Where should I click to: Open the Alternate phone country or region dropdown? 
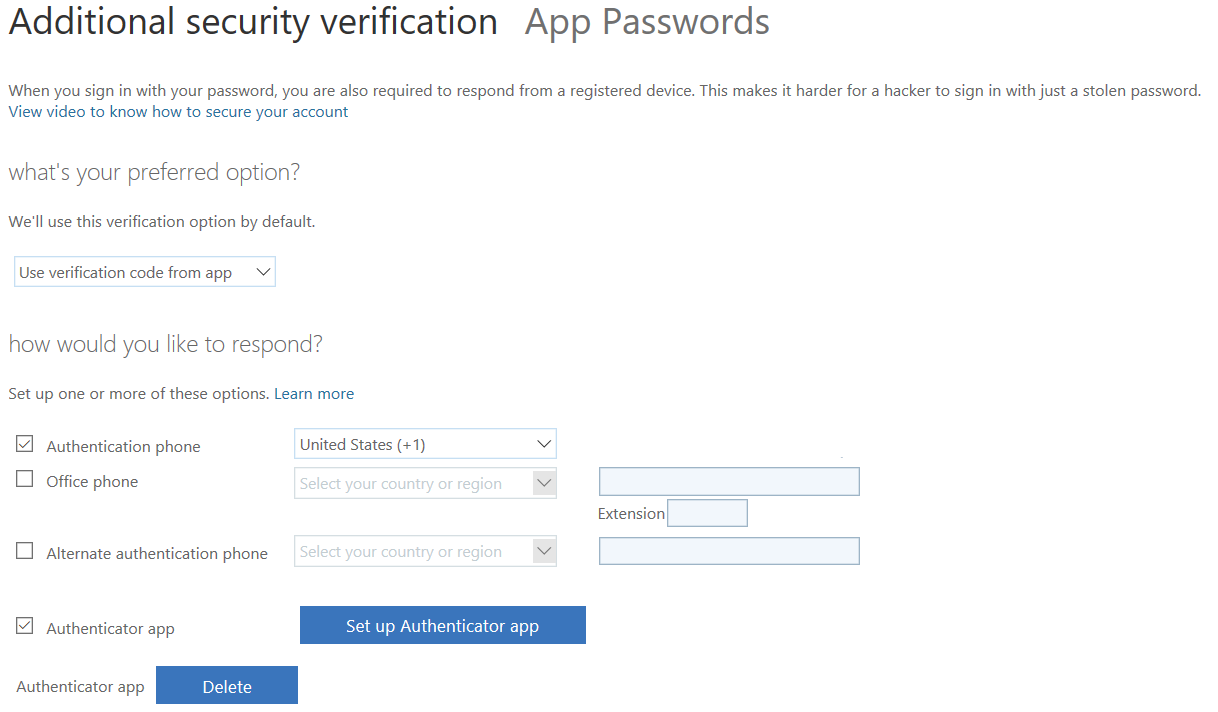(425, 551)
